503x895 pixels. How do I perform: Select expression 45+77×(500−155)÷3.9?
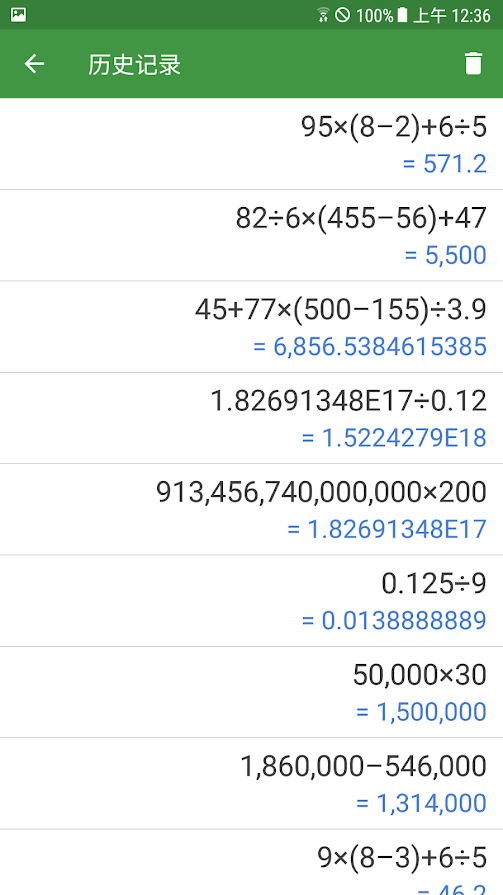click(341, 309)
